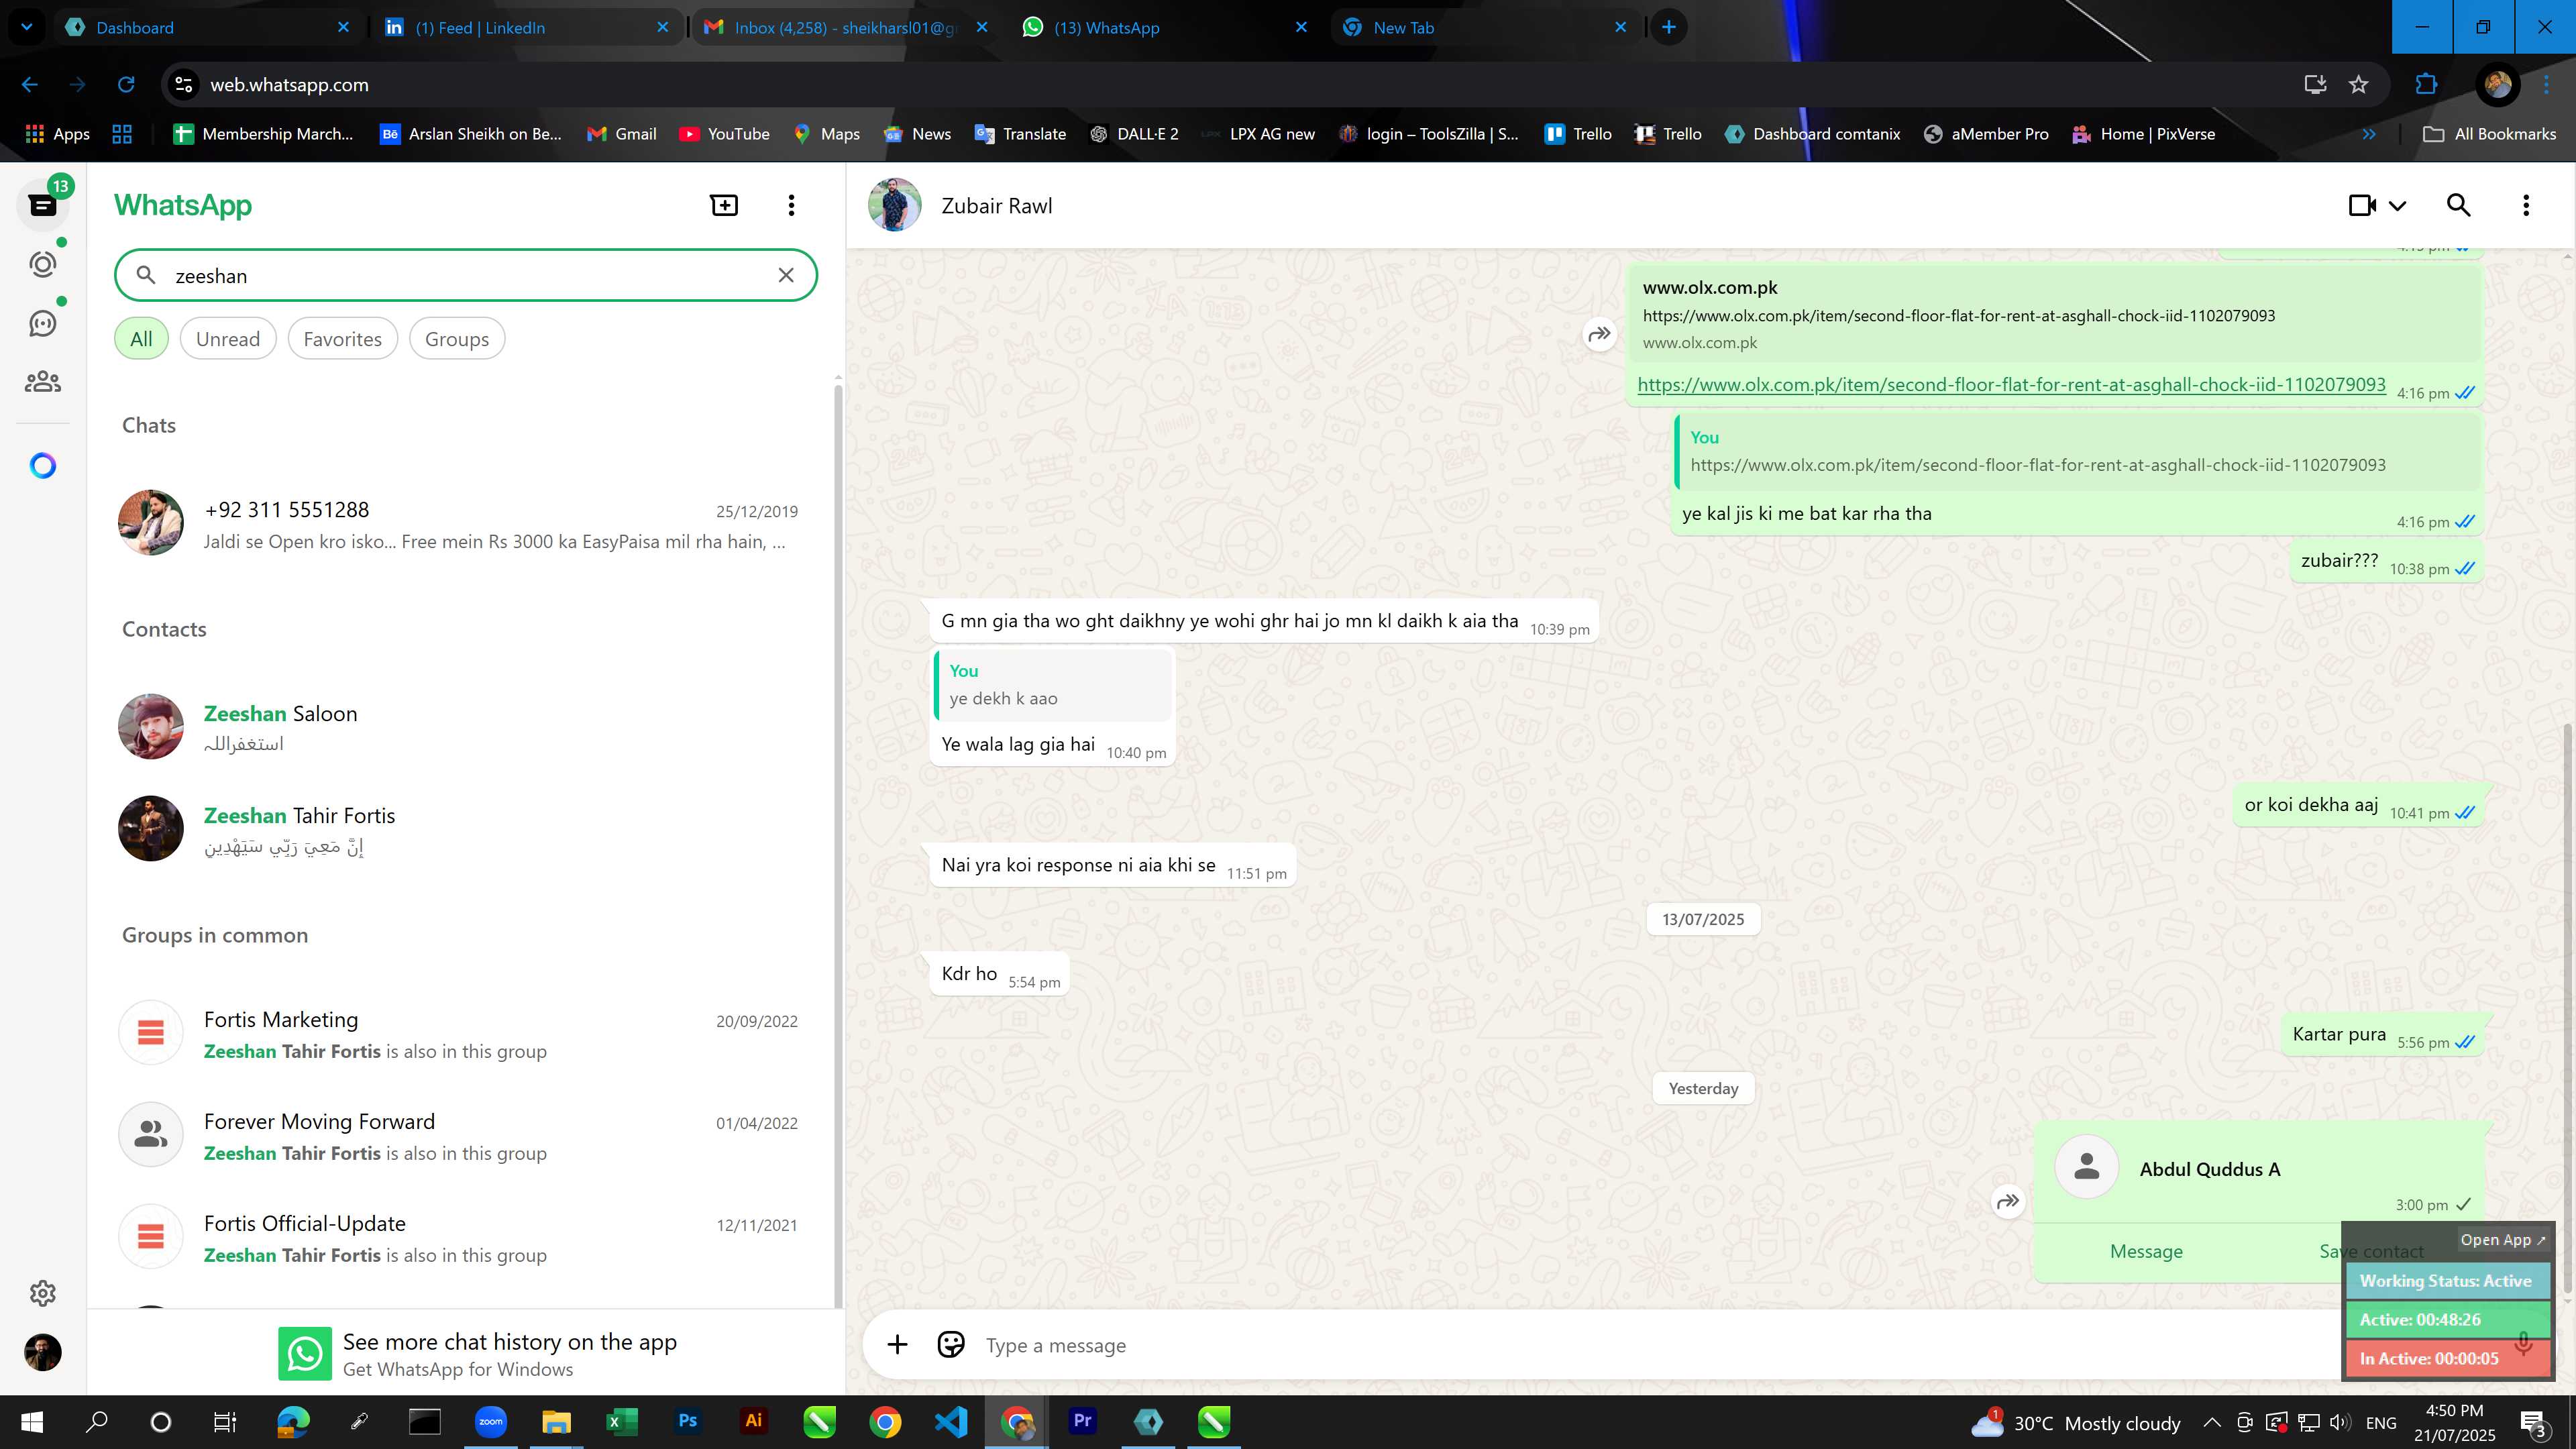Image resolution: width=2576 pixels, height=1449 pixels.
Task: Switch to the Gmail Inbox tab
Action: pyautogui.click(x=845, y=28)
